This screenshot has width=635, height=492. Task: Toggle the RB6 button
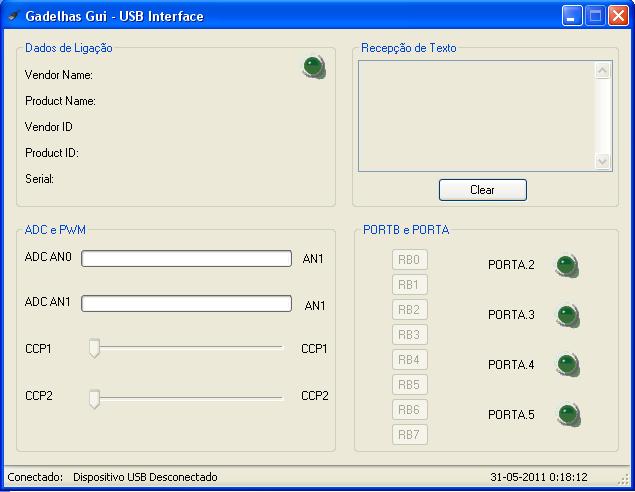(410, 410)
